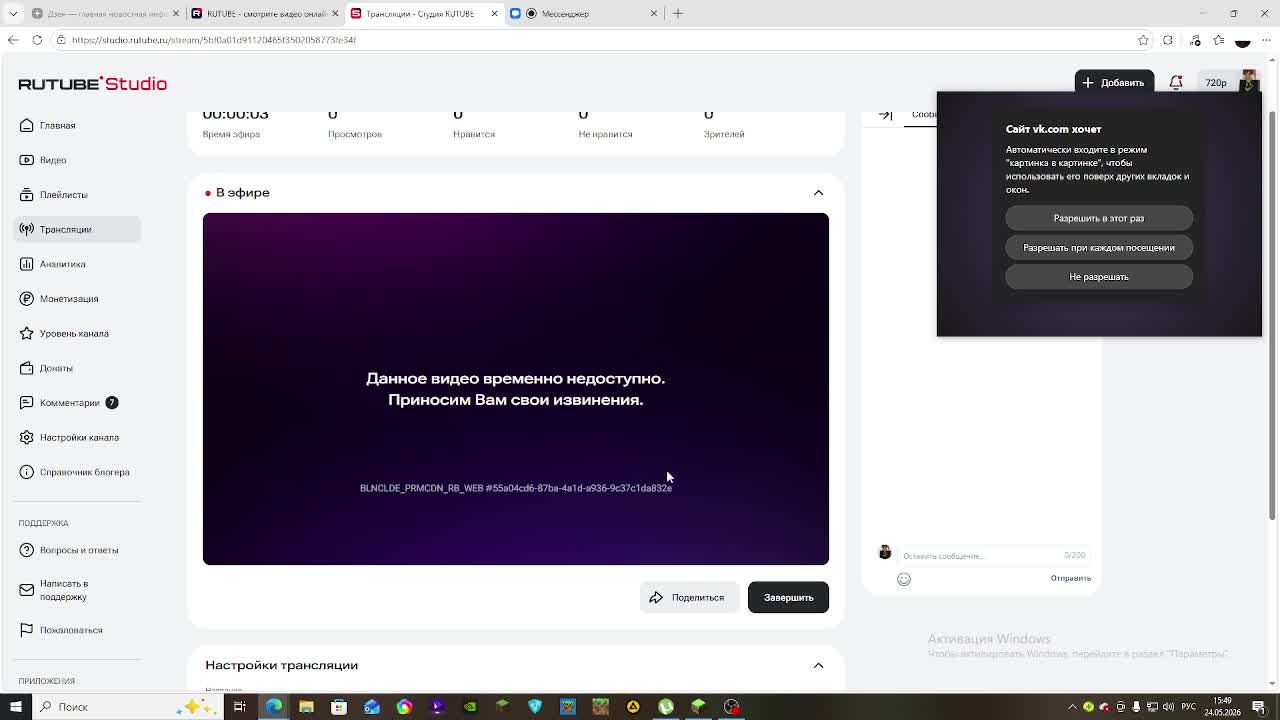Collapse chat panel with arrow icon

[x=885, y=115]
